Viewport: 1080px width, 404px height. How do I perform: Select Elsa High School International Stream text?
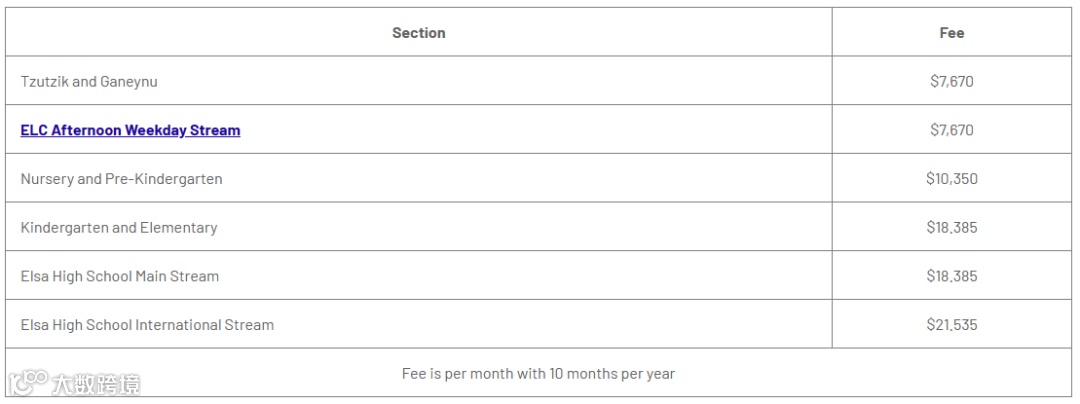coord(147,325)
